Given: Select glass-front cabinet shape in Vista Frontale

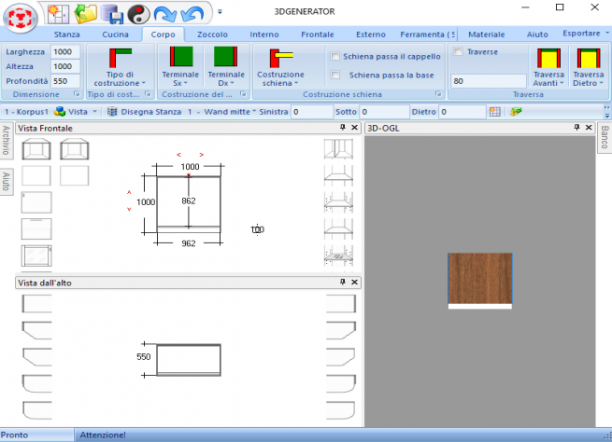Looking at the screenshot, I should coord(36,255).
